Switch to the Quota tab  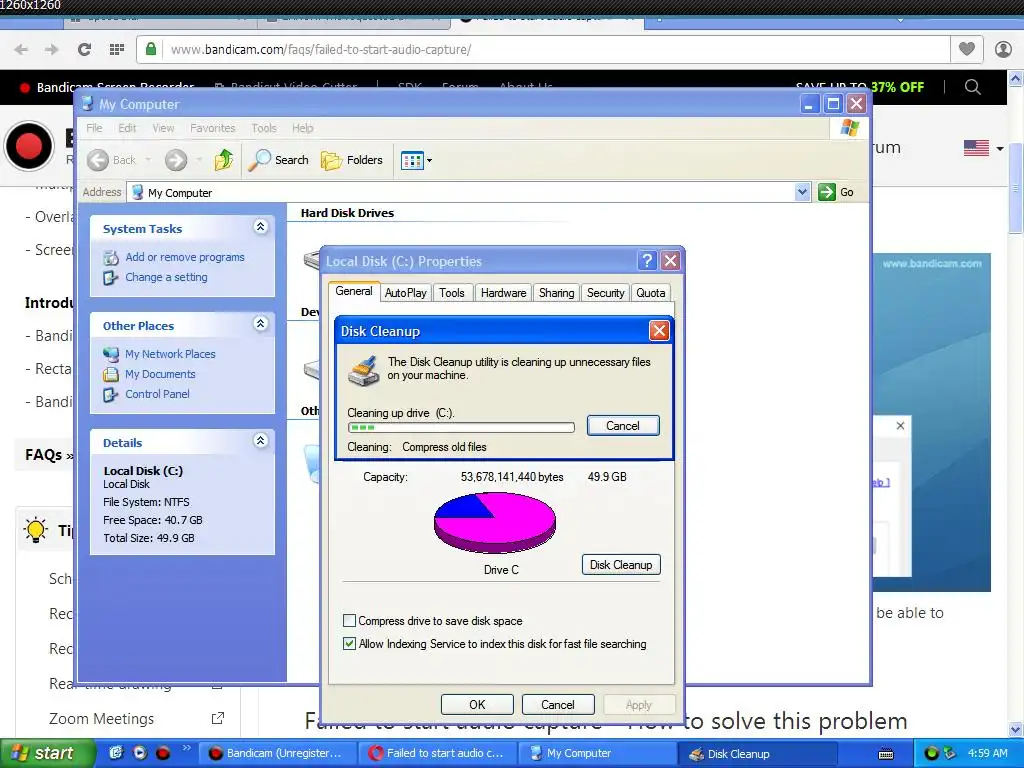pyautogui.click(x=650, y=293)
